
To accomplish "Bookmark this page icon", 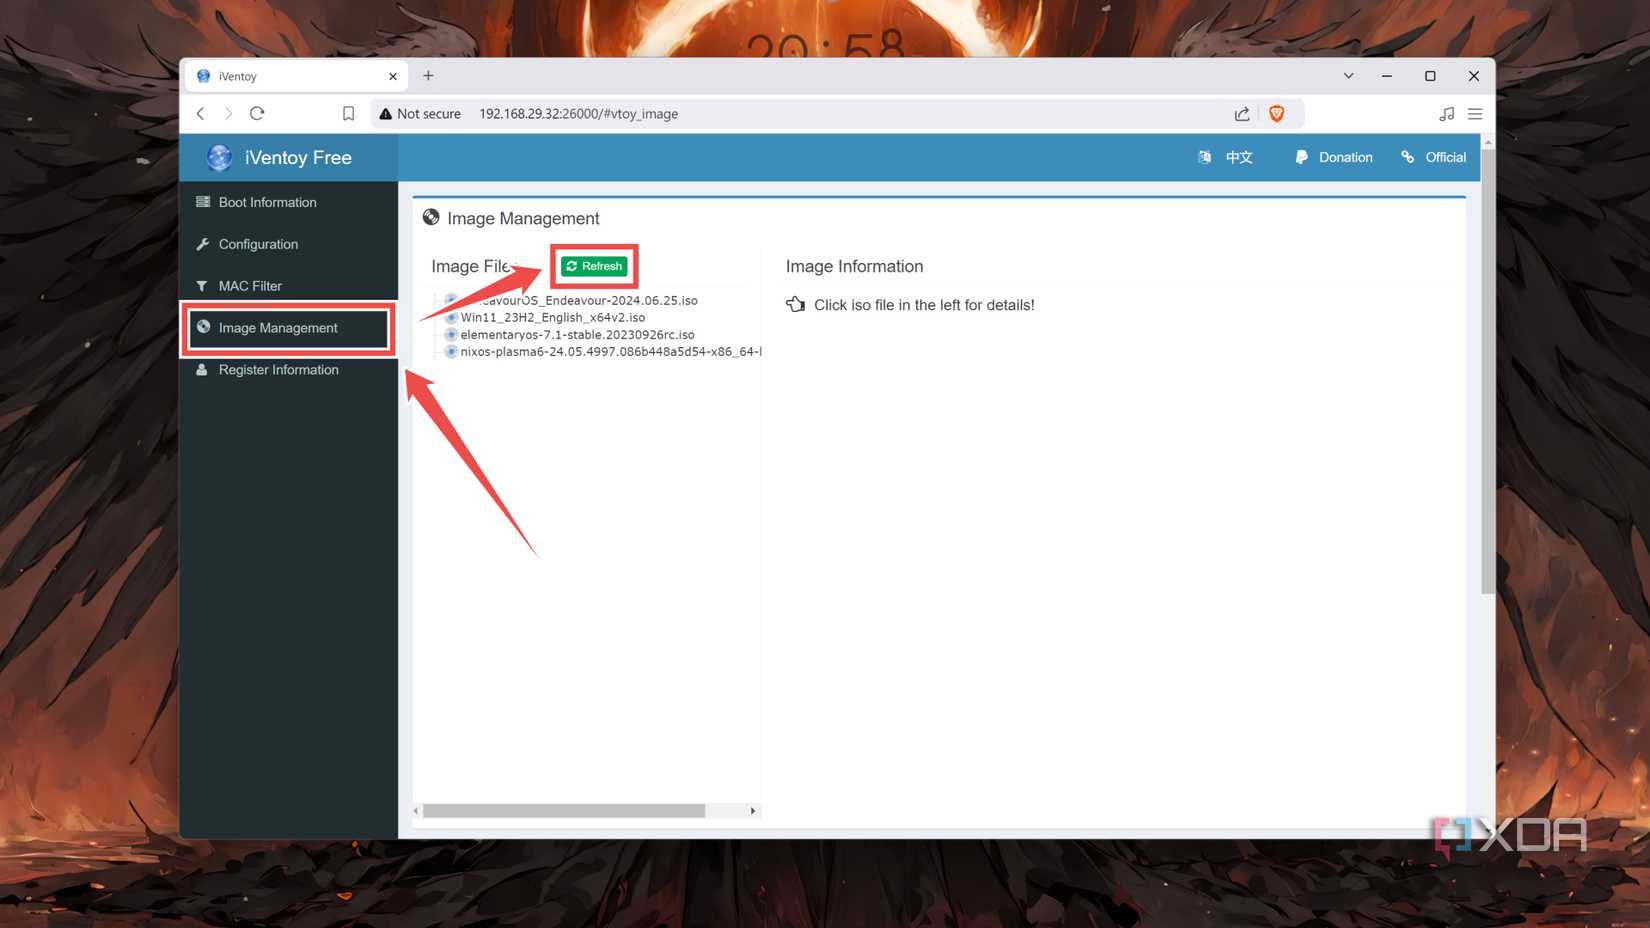I will [x=348, y=114].
